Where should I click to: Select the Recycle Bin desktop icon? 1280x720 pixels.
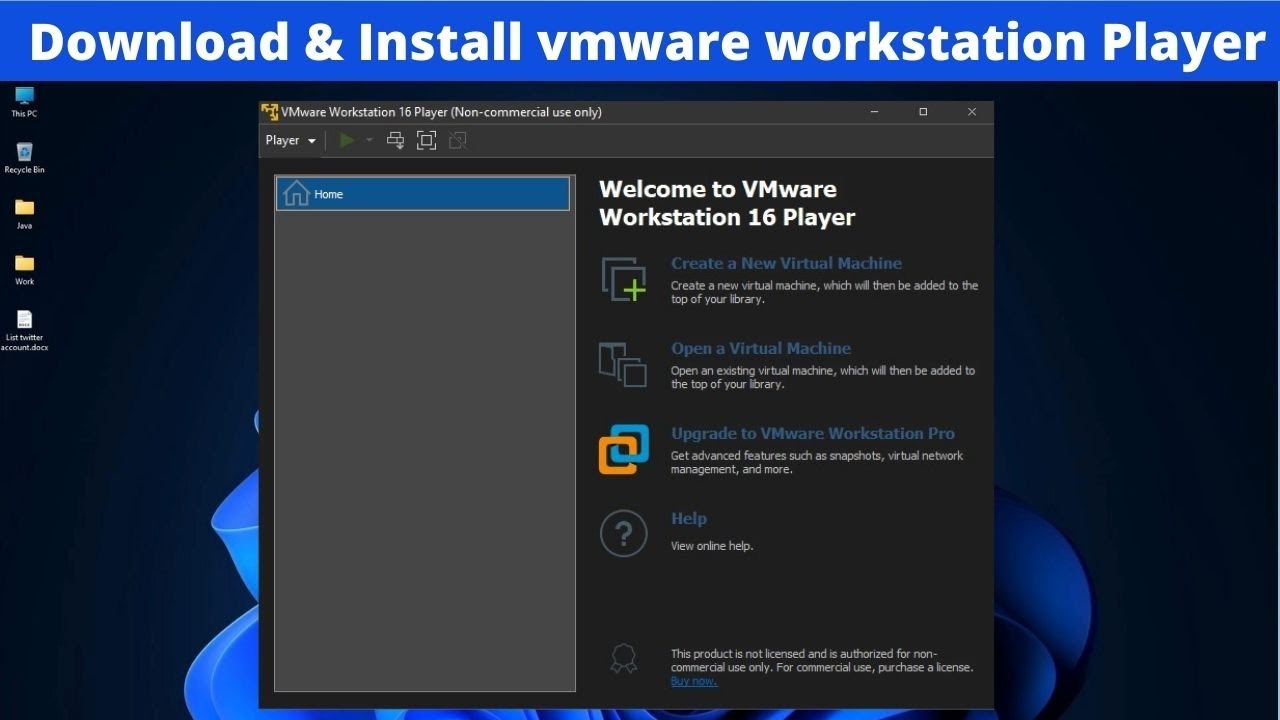[x=24, y=158]
